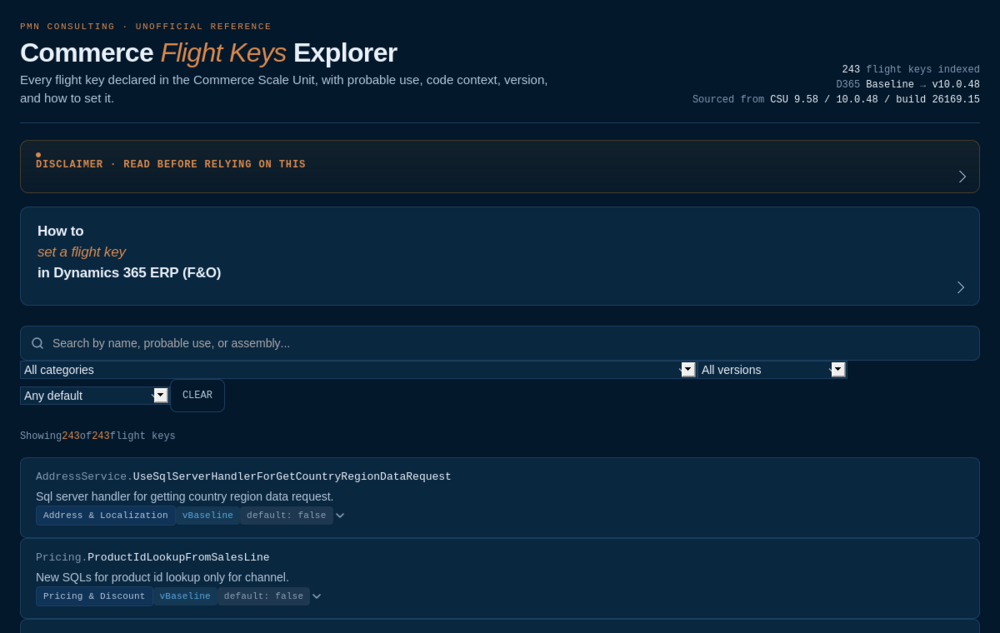The height and width of the screenshot is (633, 1000).
Task: Focus the Search by name input field
Action: pos(499,343)
